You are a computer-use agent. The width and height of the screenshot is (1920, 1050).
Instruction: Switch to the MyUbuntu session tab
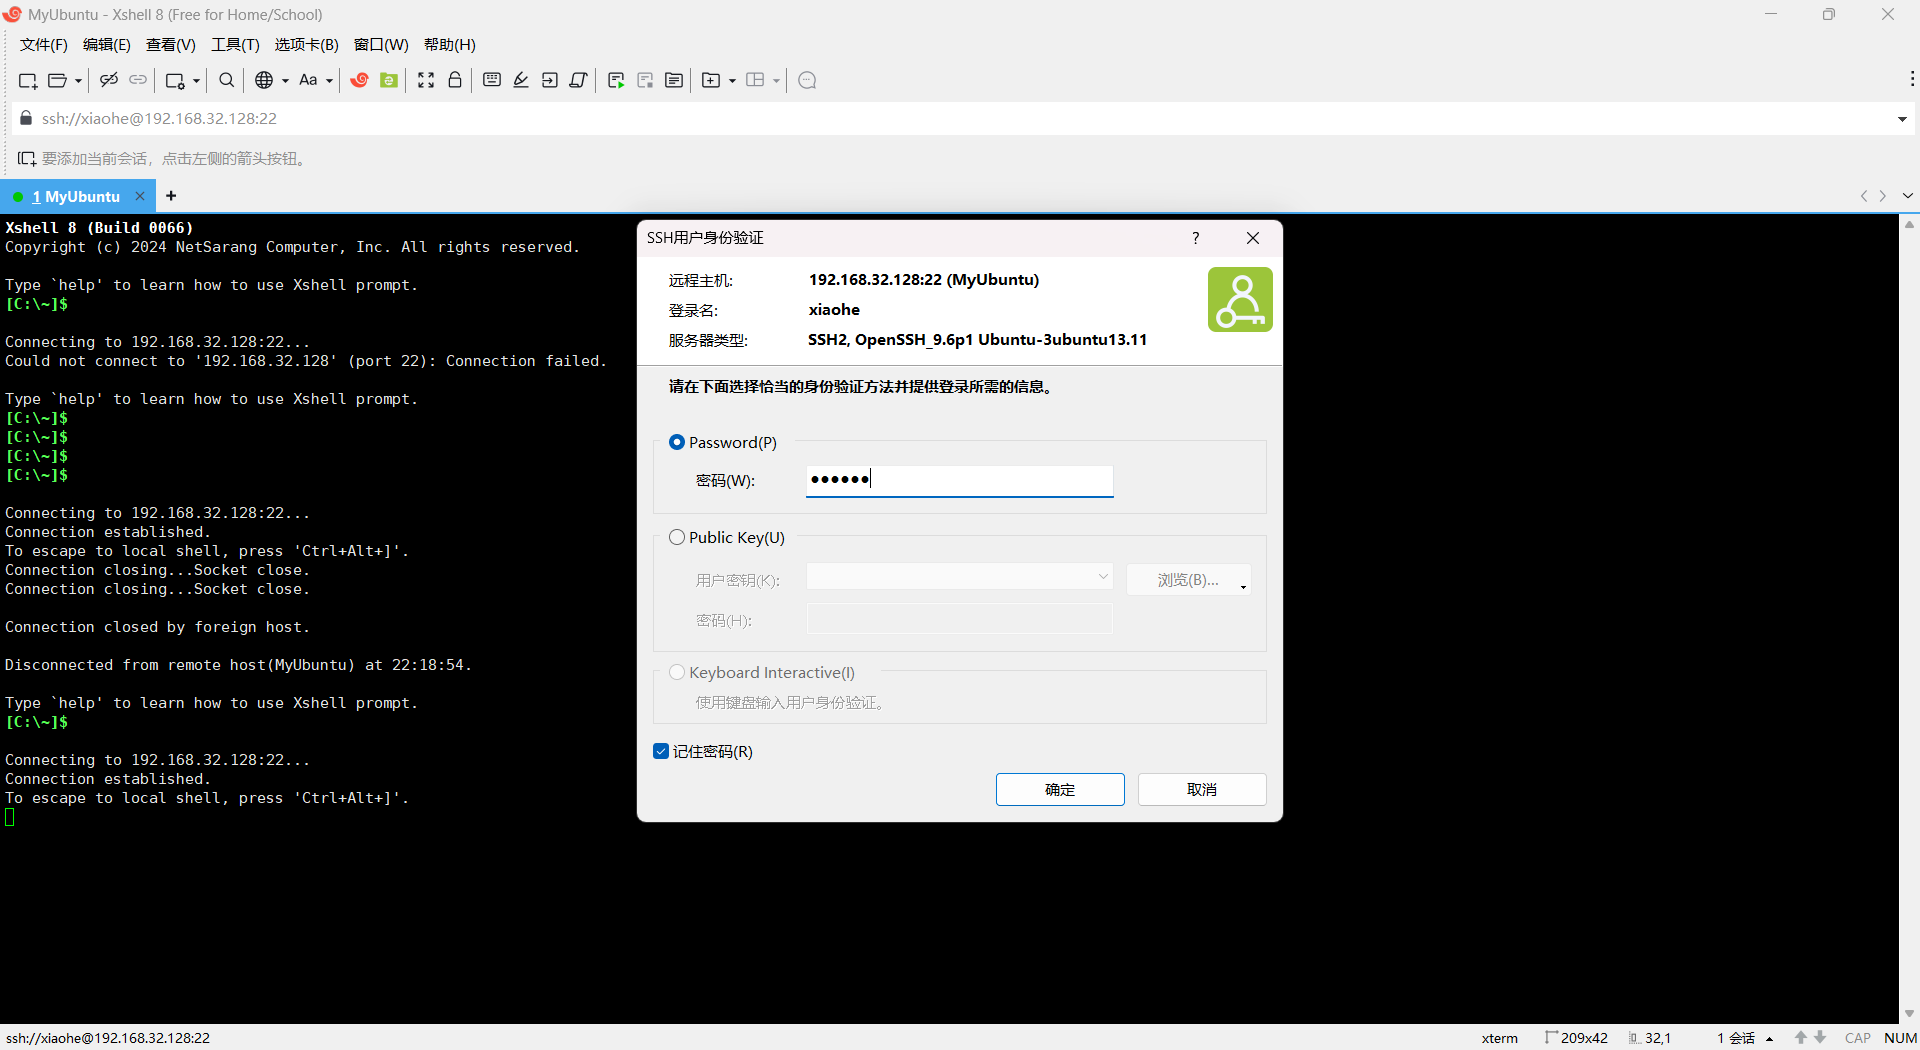point(76,197)
